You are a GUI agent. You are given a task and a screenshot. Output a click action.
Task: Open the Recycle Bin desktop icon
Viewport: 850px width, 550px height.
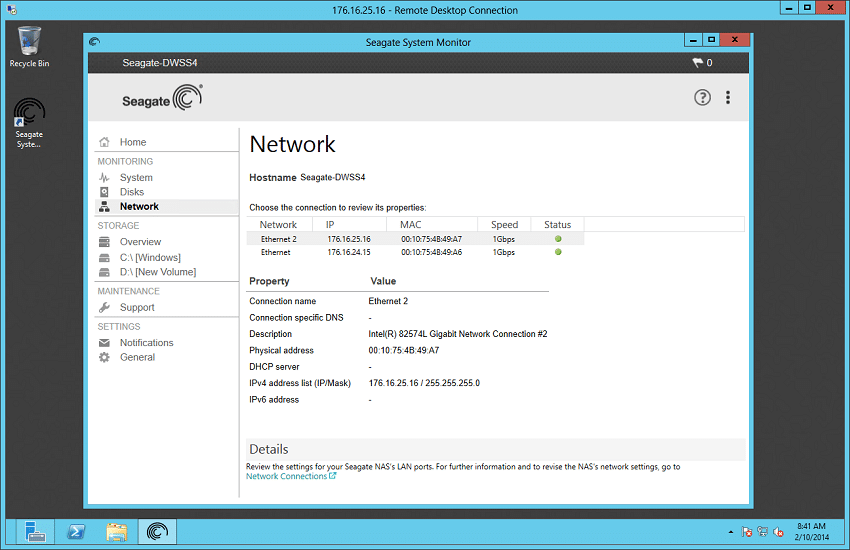(x=29, y=47)
